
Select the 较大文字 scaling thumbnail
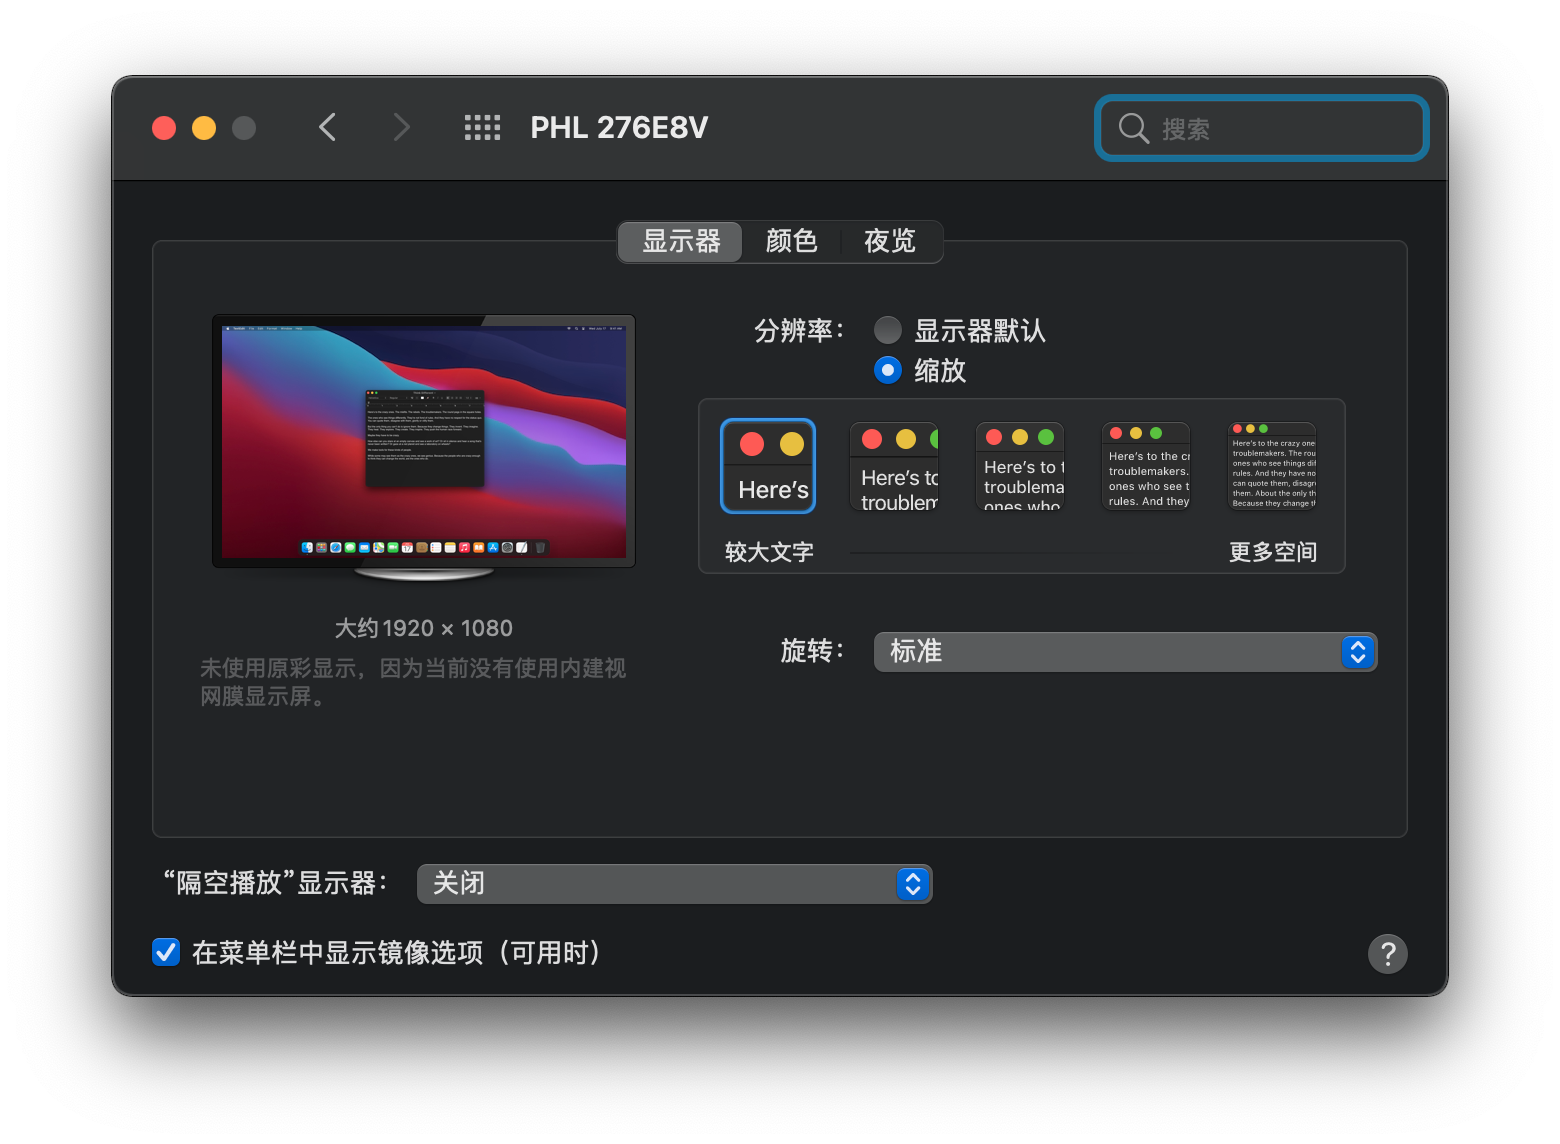[x=768, y=466]
